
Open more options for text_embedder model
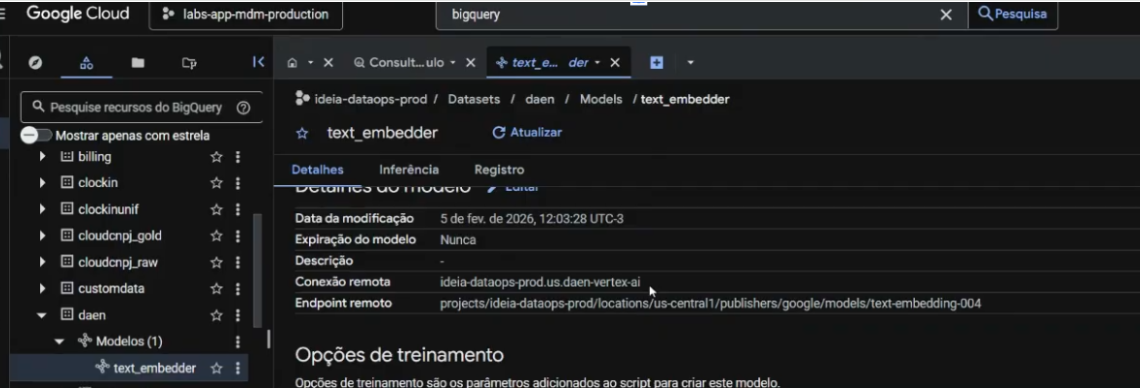[x=238, y=368]
